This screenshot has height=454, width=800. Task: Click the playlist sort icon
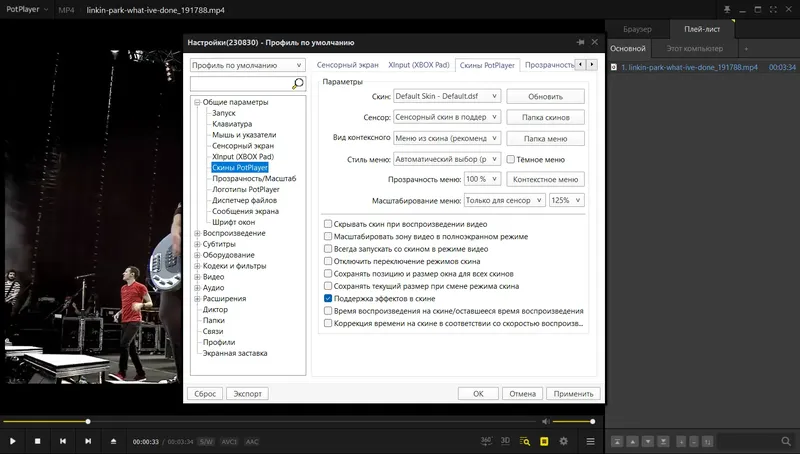pos(707,442)
